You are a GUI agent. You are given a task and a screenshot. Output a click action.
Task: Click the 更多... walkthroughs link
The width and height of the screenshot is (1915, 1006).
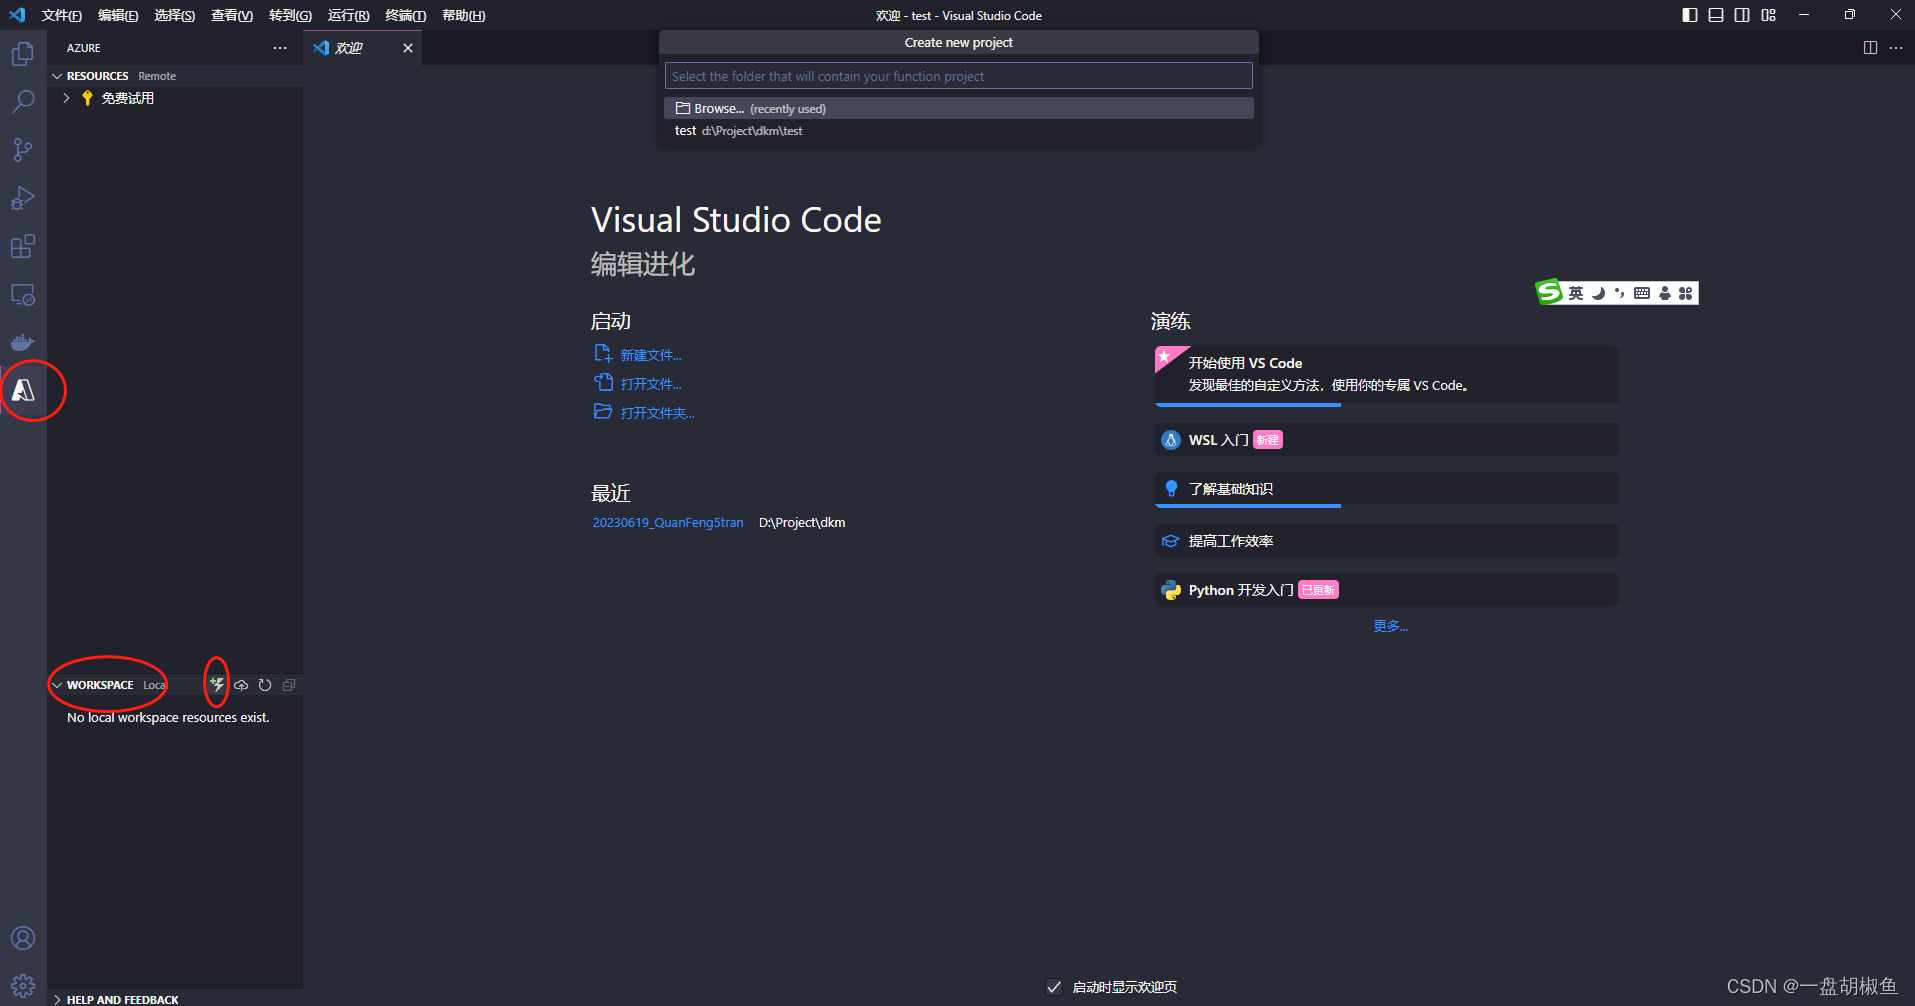pyautogui.click(x=1390, y=626)
